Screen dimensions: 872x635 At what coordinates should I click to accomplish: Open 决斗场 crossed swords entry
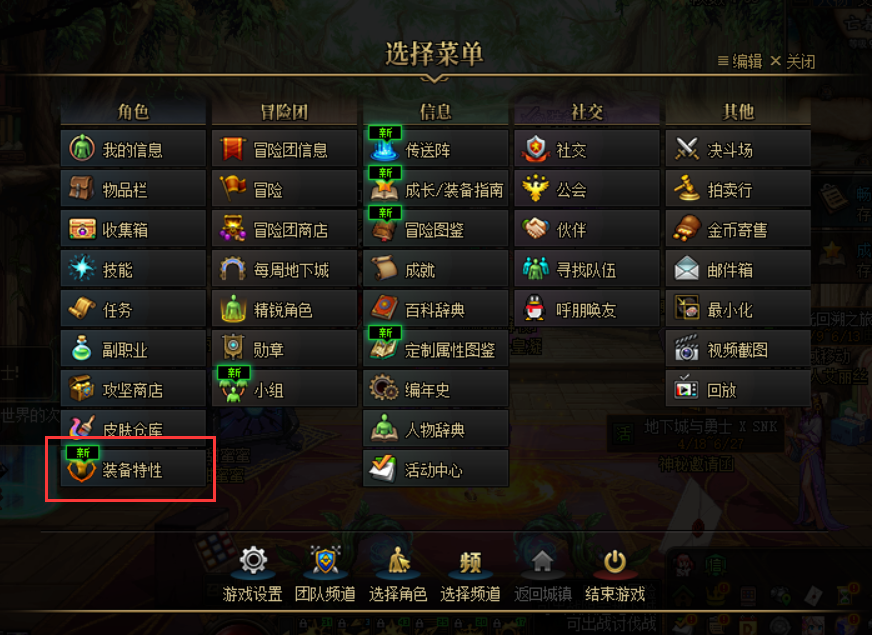pyautogui.click(x=738, y=150)
